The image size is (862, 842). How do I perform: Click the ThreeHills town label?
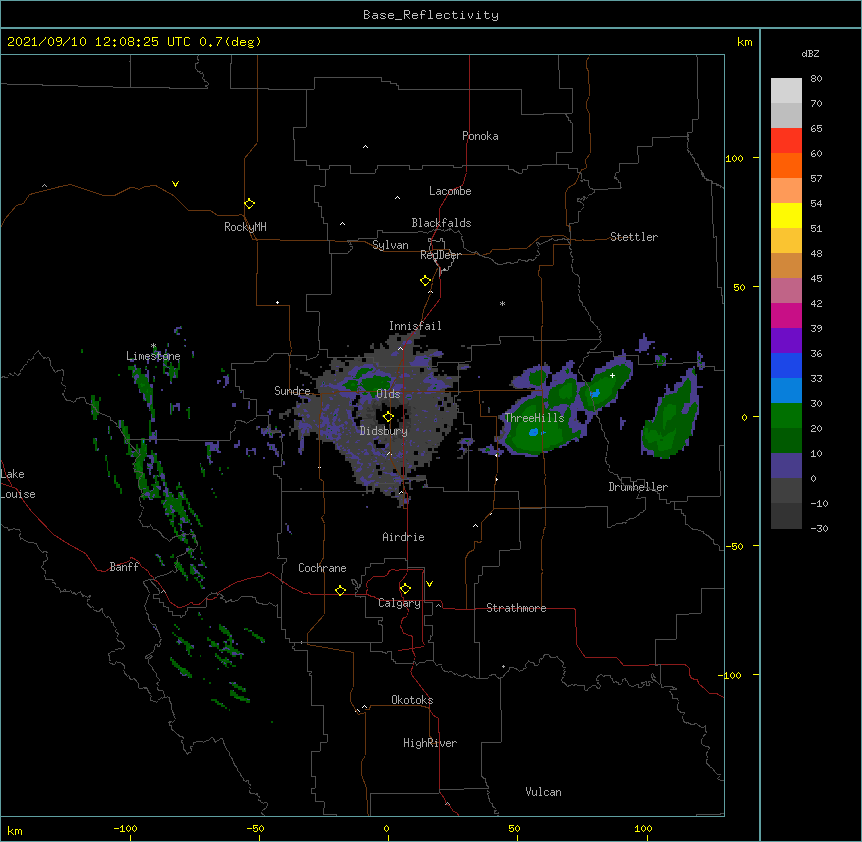point(534,418)
